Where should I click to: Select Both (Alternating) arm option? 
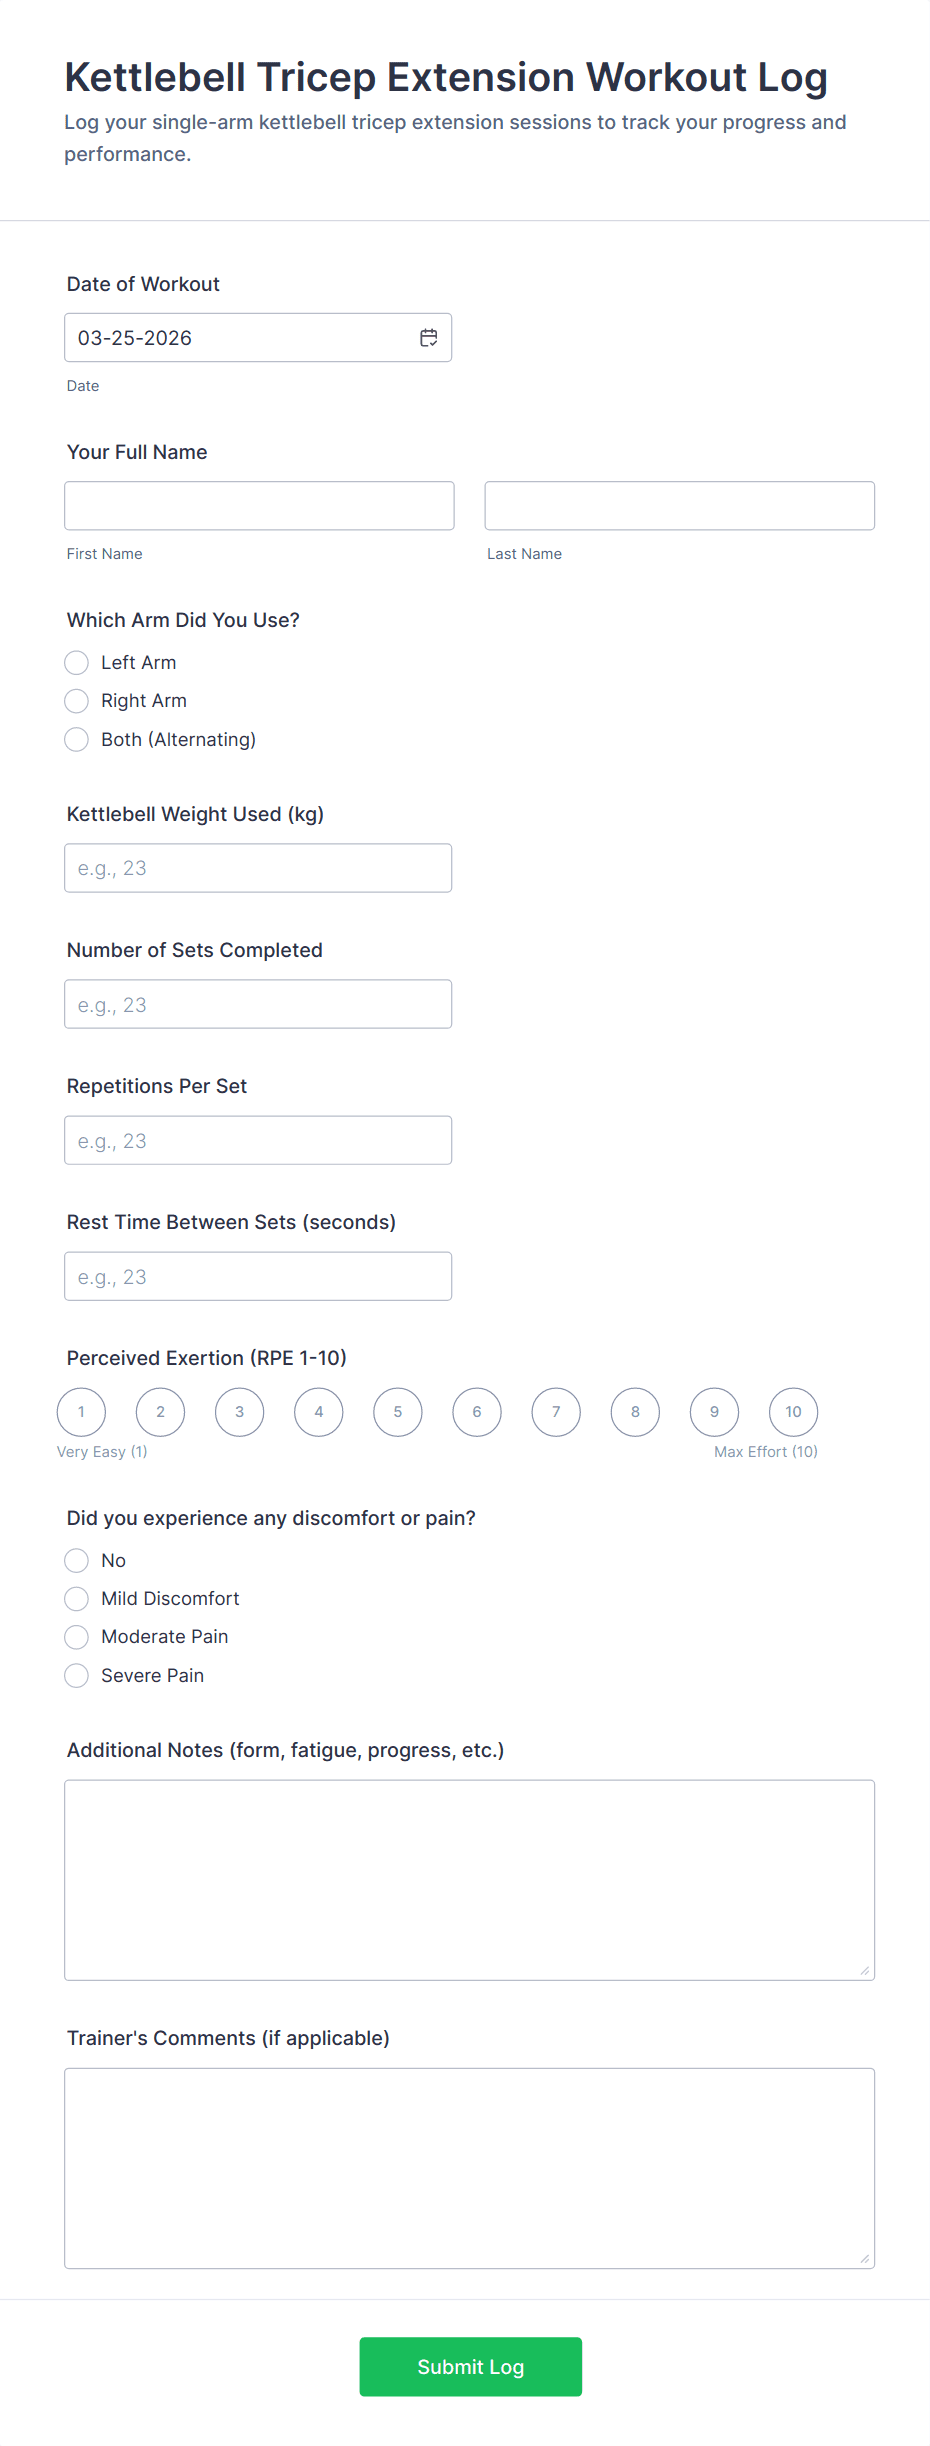(77, 740)
